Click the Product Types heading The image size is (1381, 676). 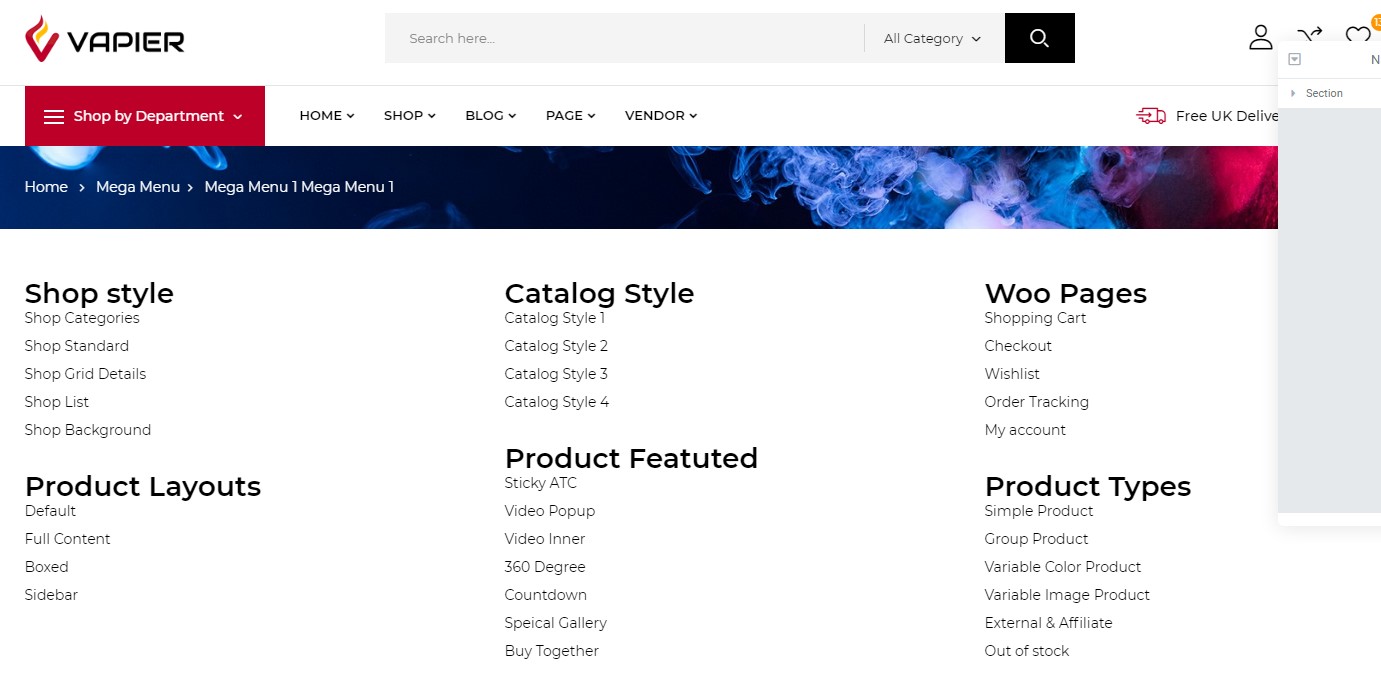coord(1088,486)
